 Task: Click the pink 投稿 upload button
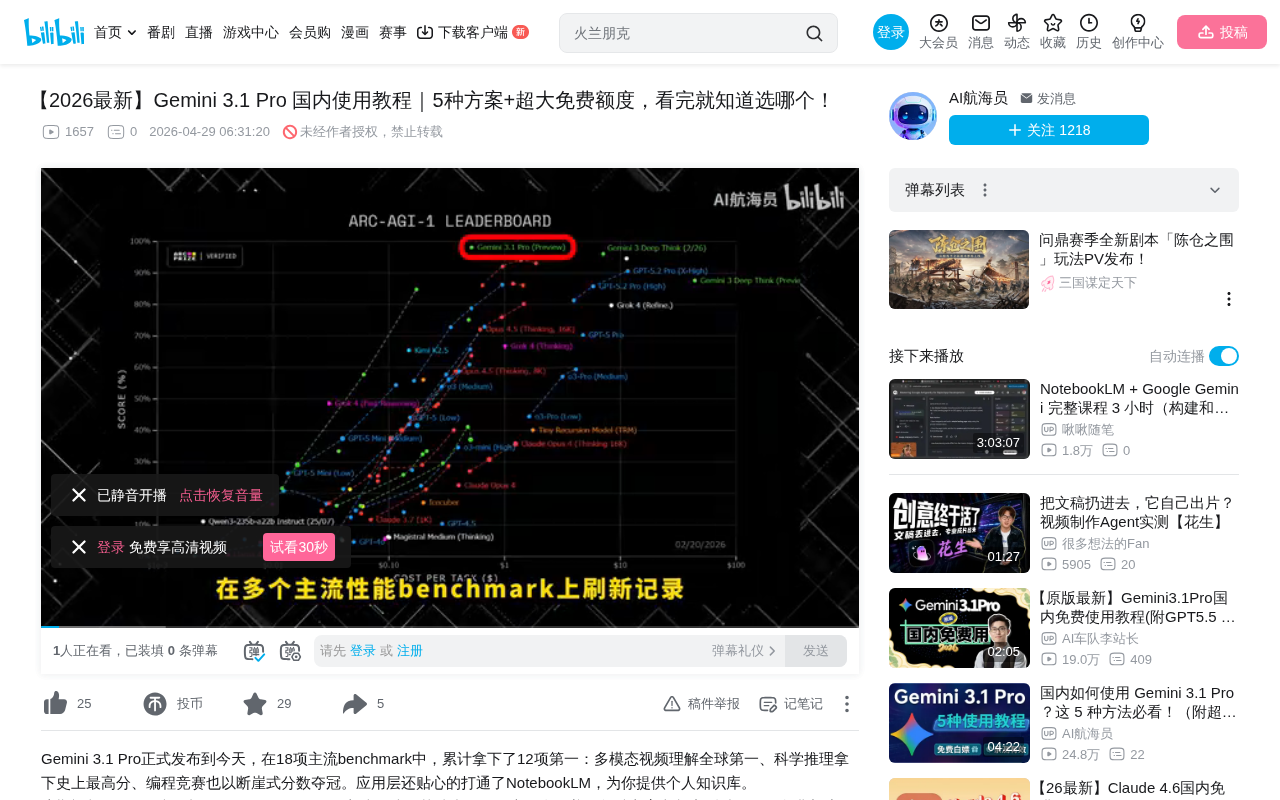(1222, 32)
